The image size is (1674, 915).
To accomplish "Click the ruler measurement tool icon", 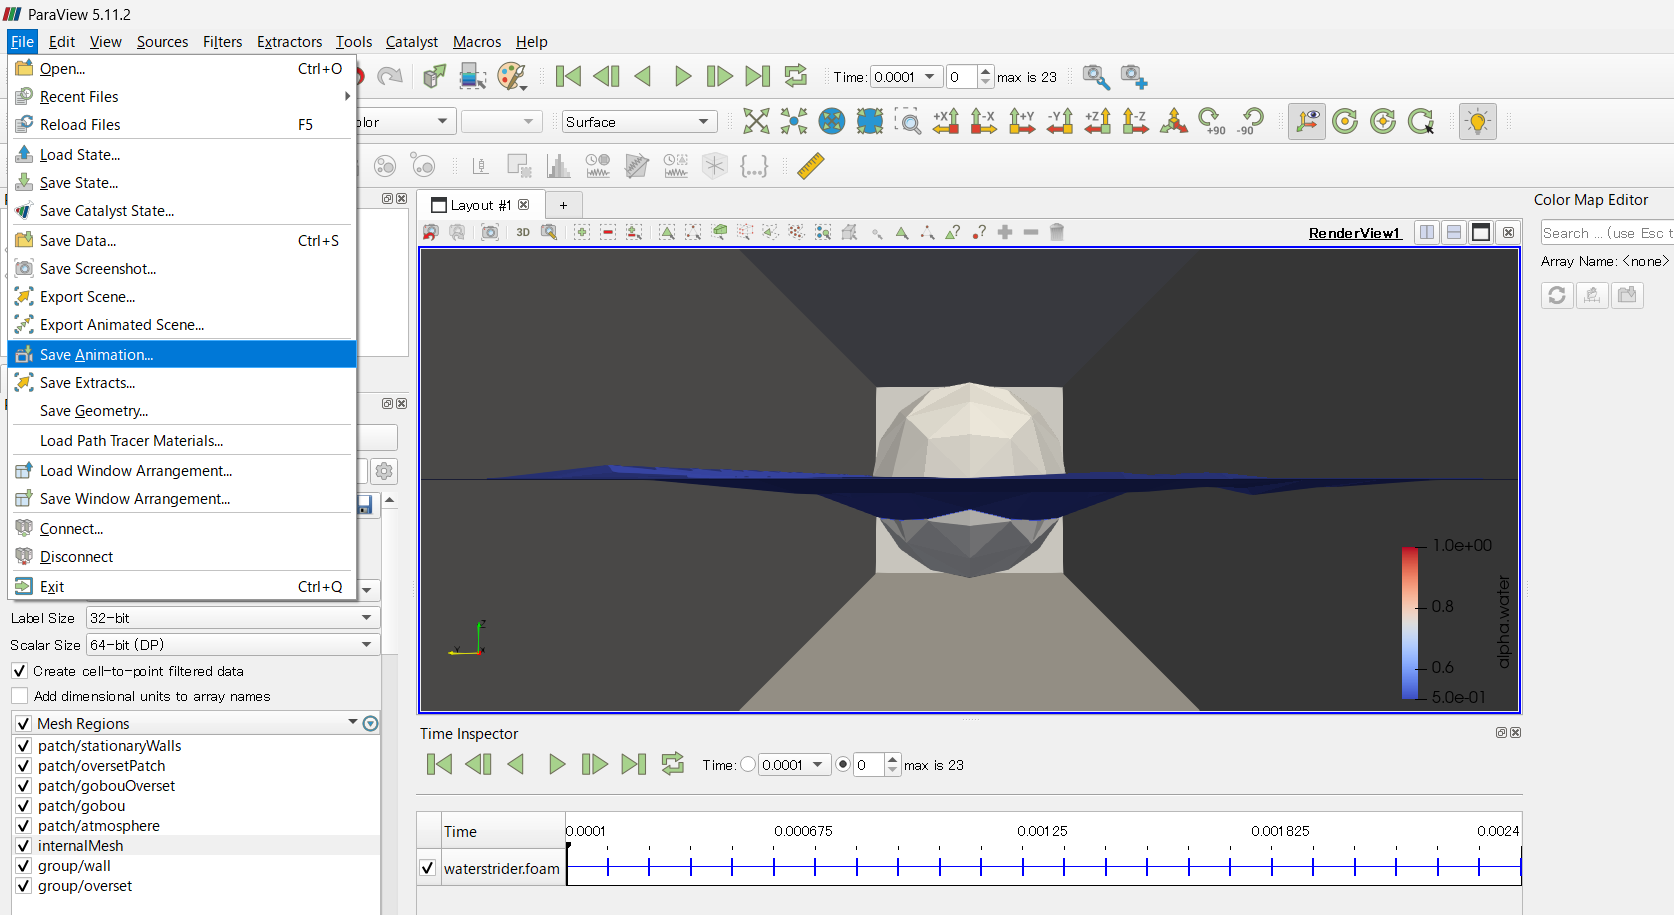I will 810,166.
